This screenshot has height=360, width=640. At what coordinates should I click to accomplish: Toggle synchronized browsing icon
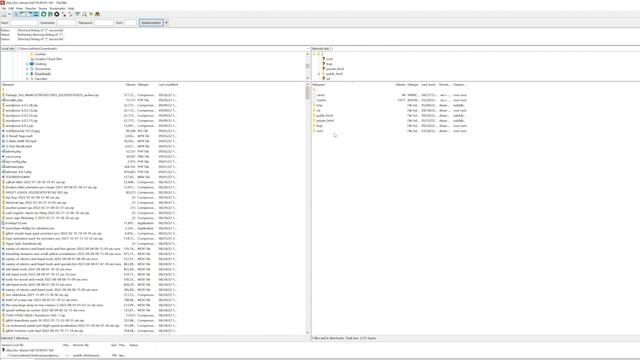click(91, 14)
